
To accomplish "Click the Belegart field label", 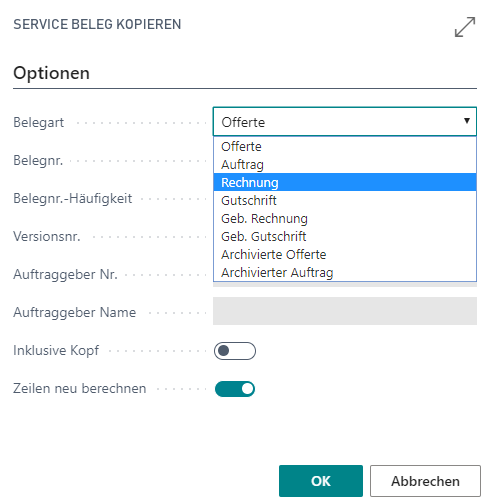I will point(38,122).
